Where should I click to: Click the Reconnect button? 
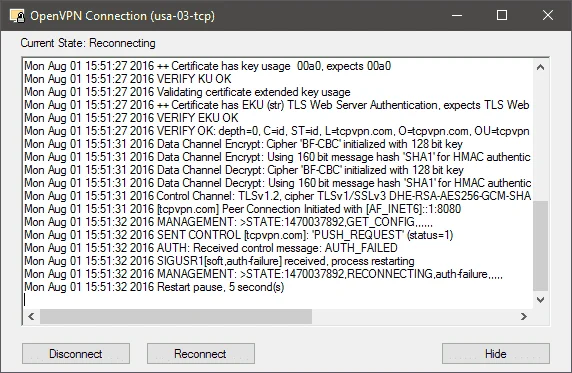[201, 353]
